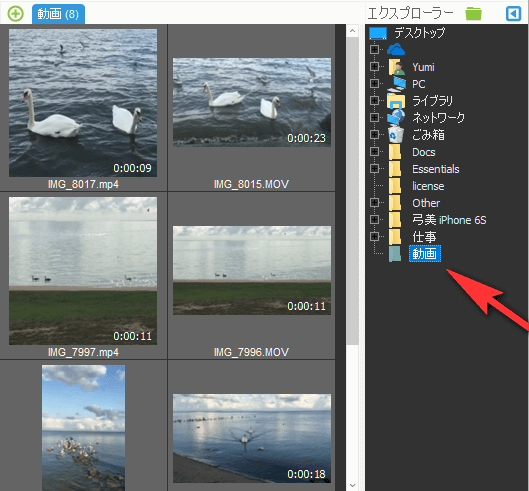529x491 pixels.
Task: Select the Yumi label in the tree
Action: click(x=423, y=67)
